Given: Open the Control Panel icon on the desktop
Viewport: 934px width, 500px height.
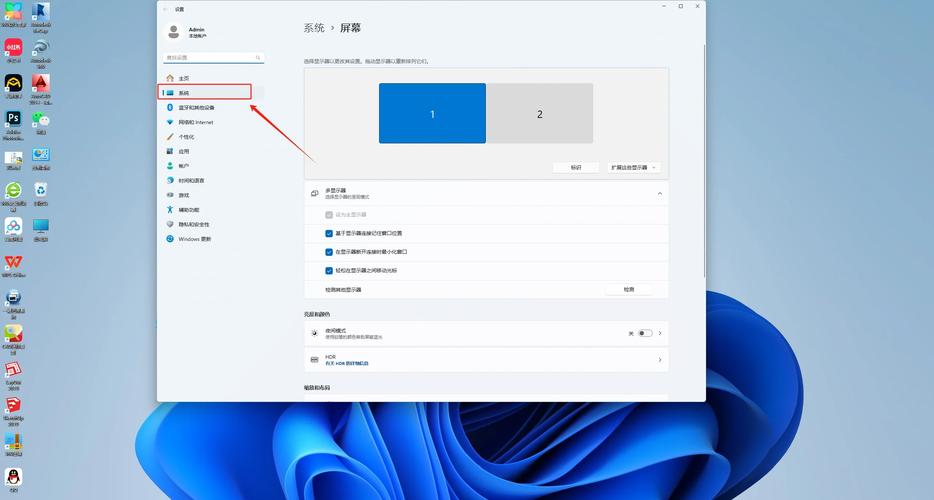Looking at the screenshot, I should tap(41, 154).
